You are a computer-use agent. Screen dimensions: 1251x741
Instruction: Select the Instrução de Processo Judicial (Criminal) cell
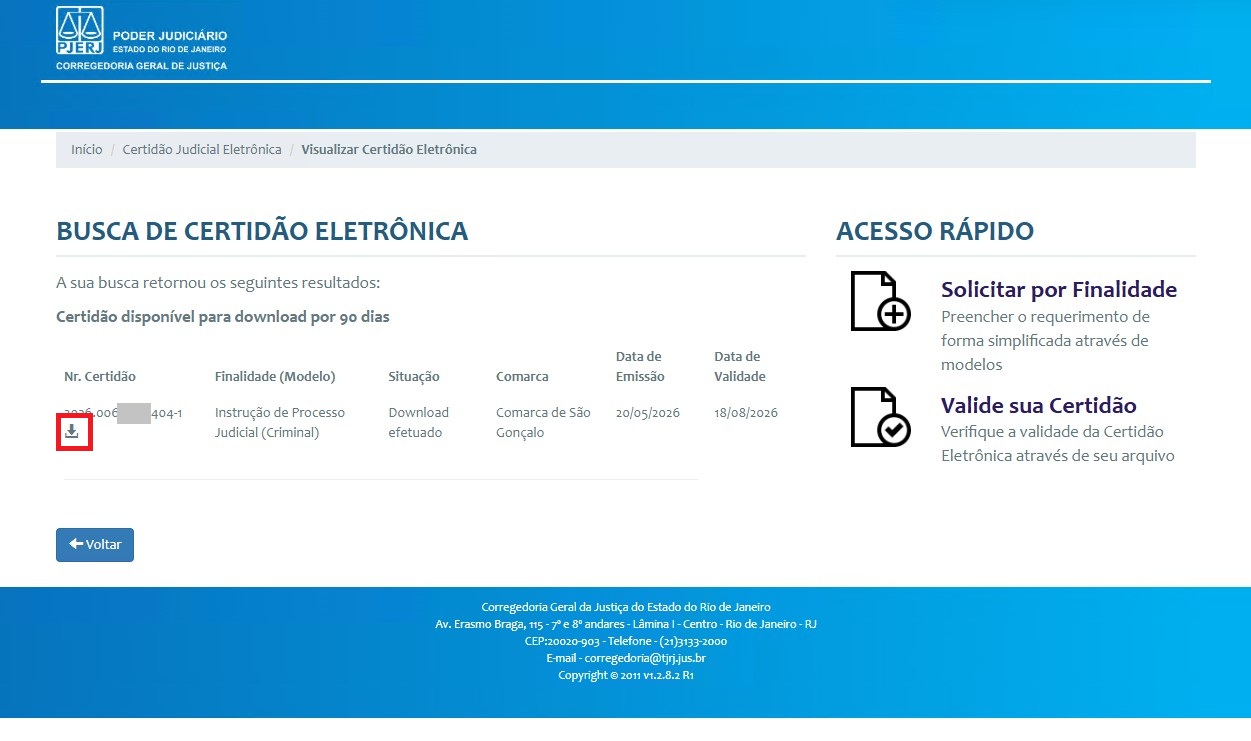click(x=280, y=423)
